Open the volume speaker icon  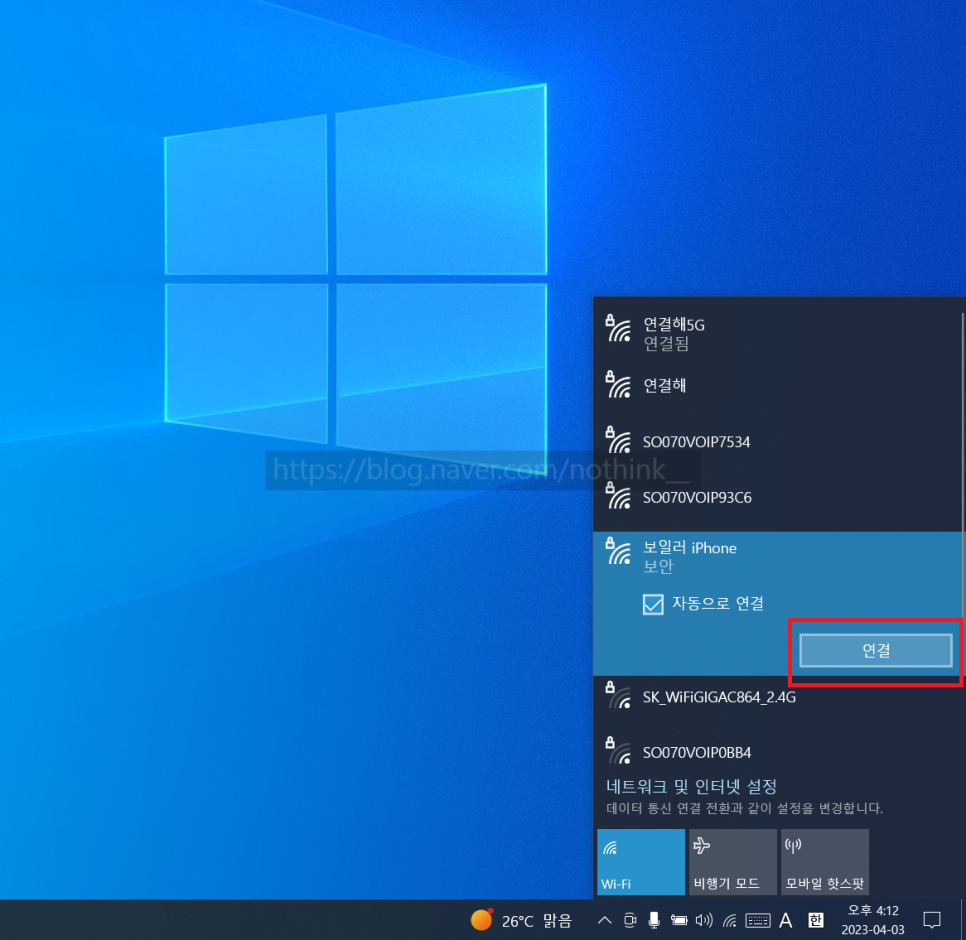704,920
